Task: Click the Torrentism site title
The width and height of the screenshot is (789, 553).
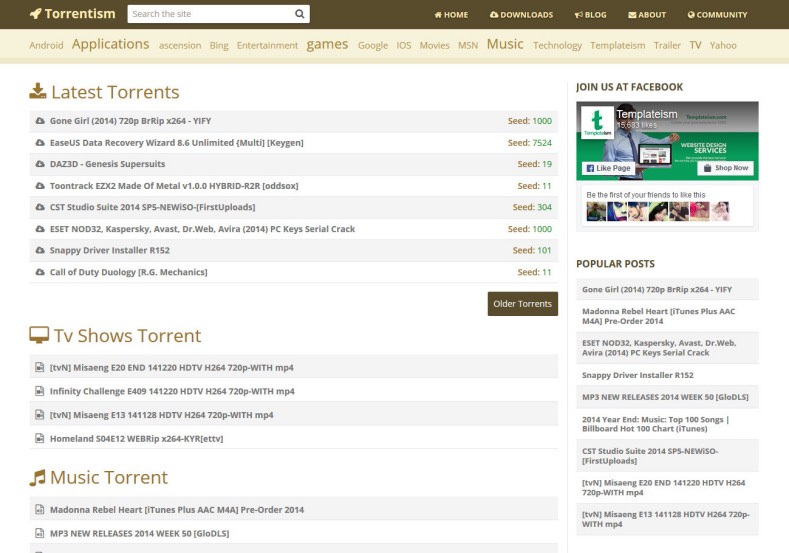Action: 80,14
